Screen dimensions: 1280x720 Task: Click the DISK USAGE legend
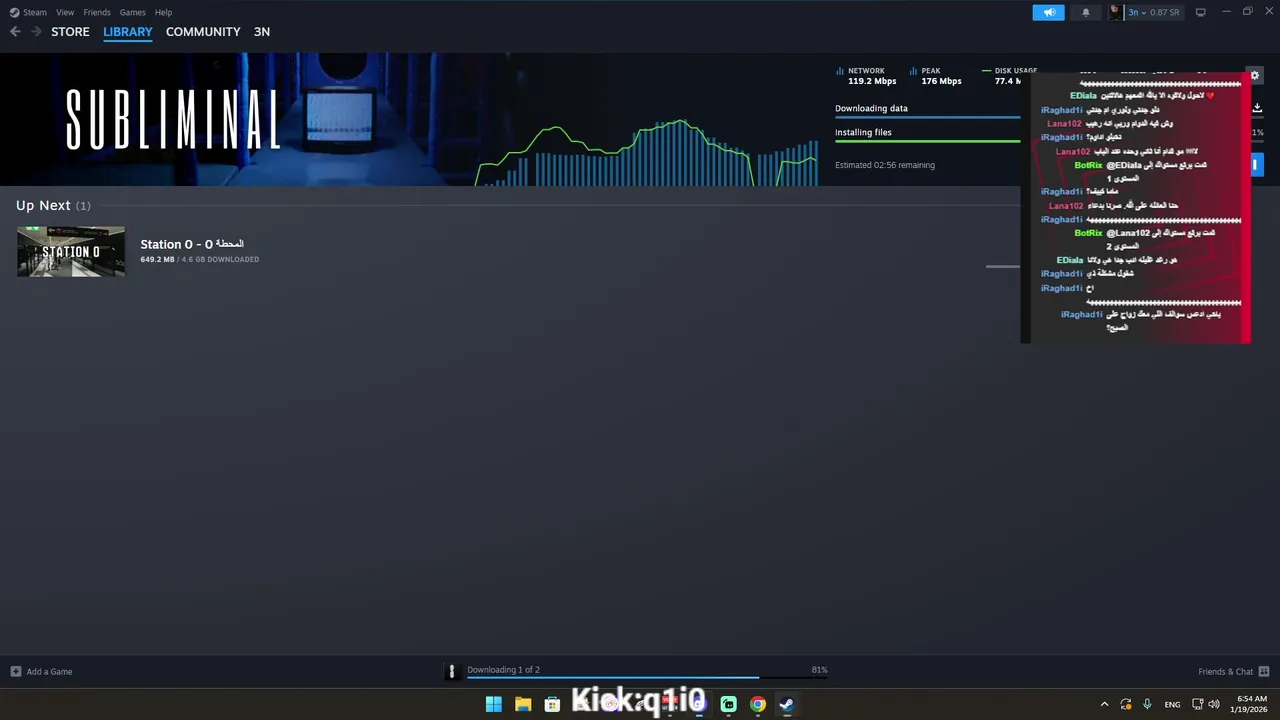pyautogui.click(x=1009, y=71)
